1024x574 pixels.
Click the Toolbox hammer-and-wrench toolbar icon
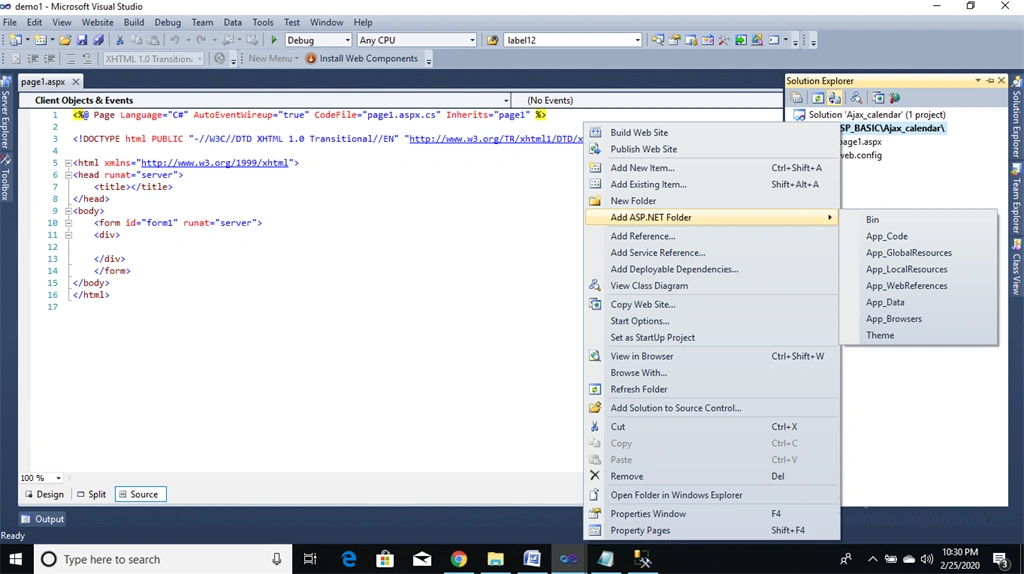coord(724,40)
